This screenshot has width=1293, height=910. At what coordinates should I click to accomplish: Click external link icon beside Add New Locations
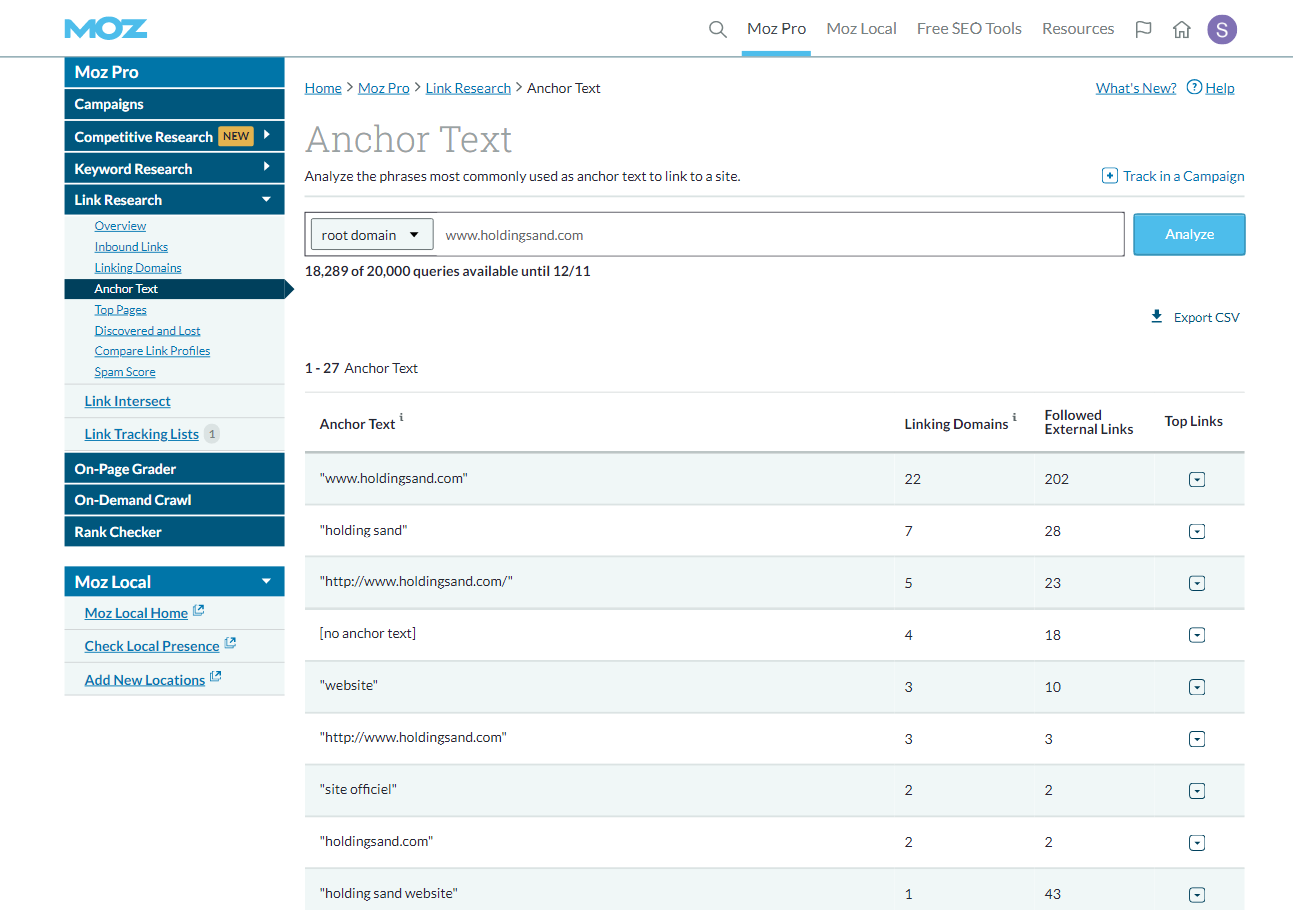coord(215,677)
